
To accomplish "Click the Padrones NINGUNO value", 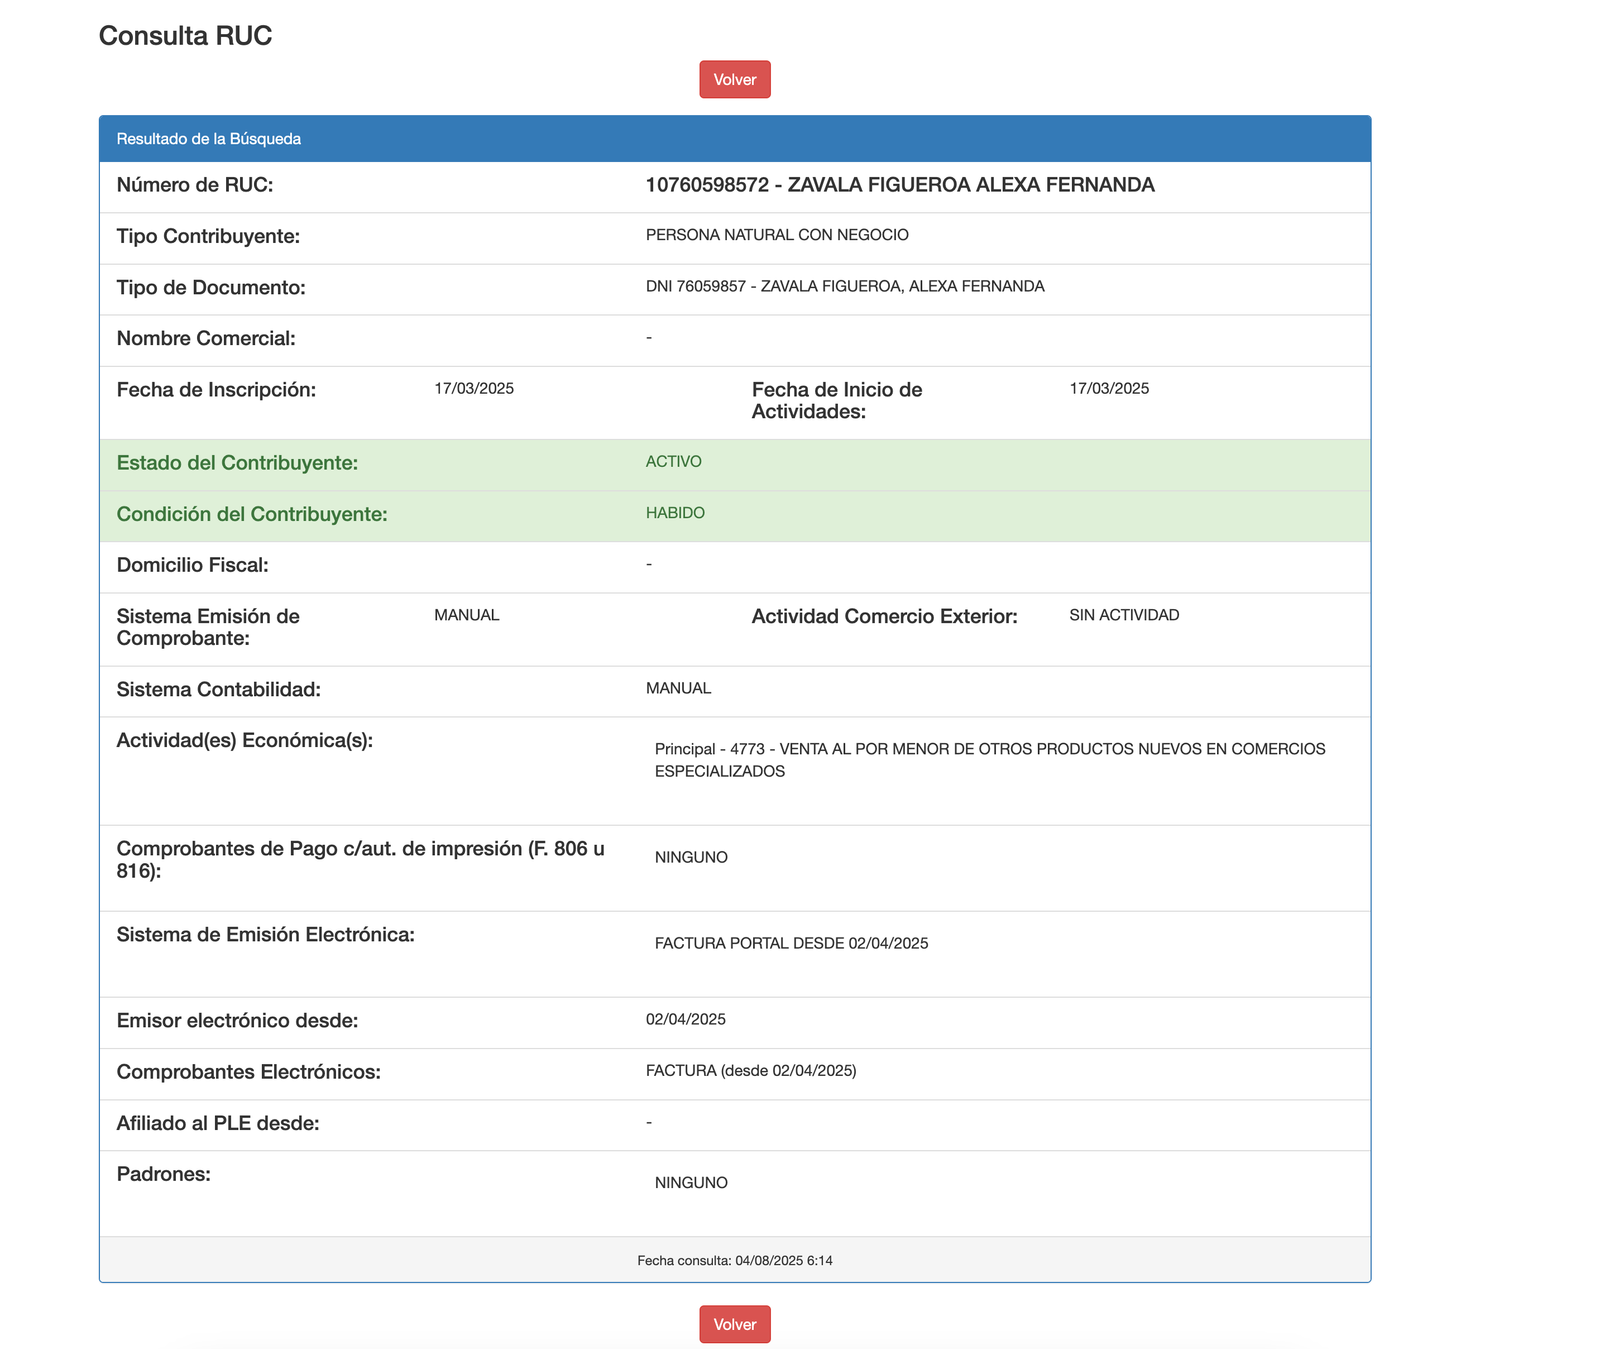I will tap(691, 1183).
